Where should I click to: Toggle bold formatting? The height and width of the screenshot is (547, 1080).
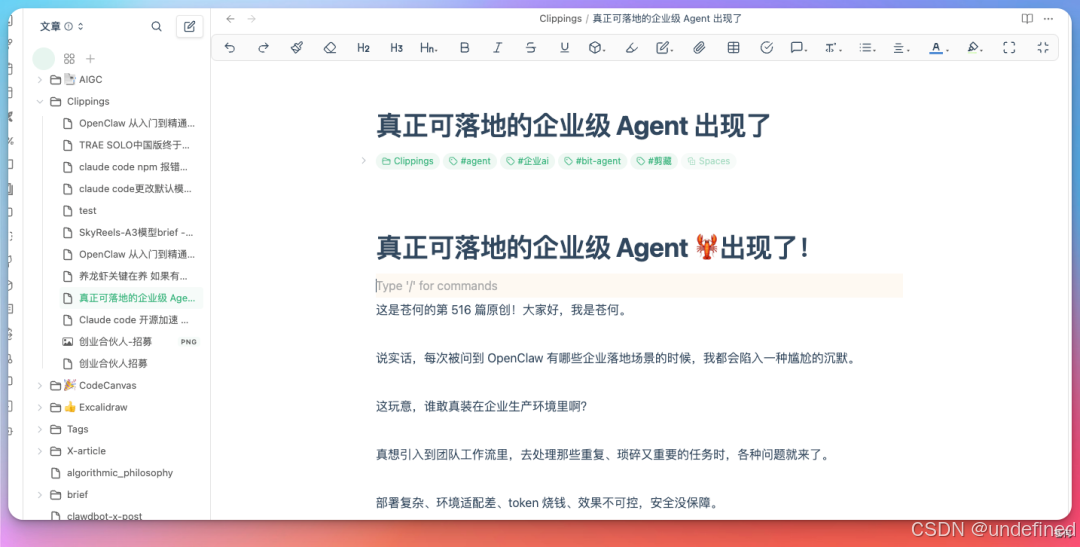pos(464,48)
